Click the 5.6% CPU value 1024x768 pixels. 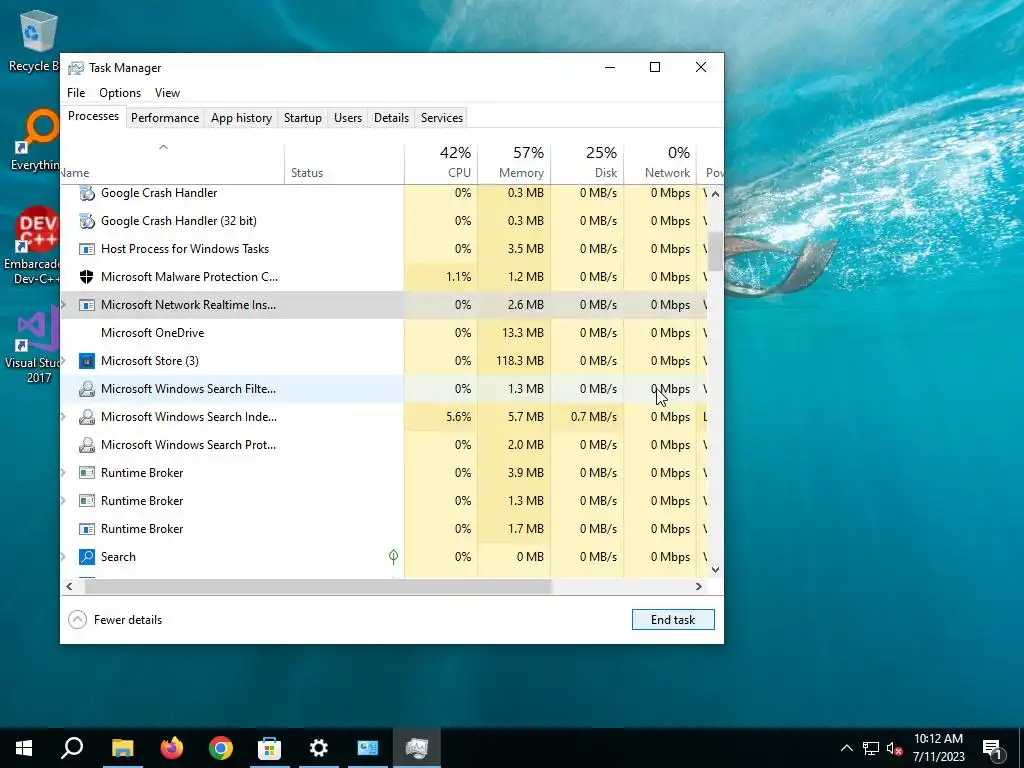(458, 417)
